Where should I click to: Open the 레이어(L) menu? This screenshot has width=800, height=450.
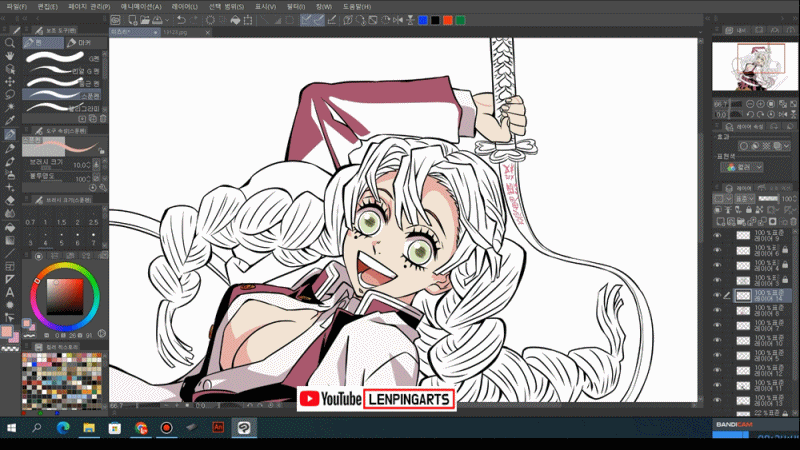click(185, 7)
